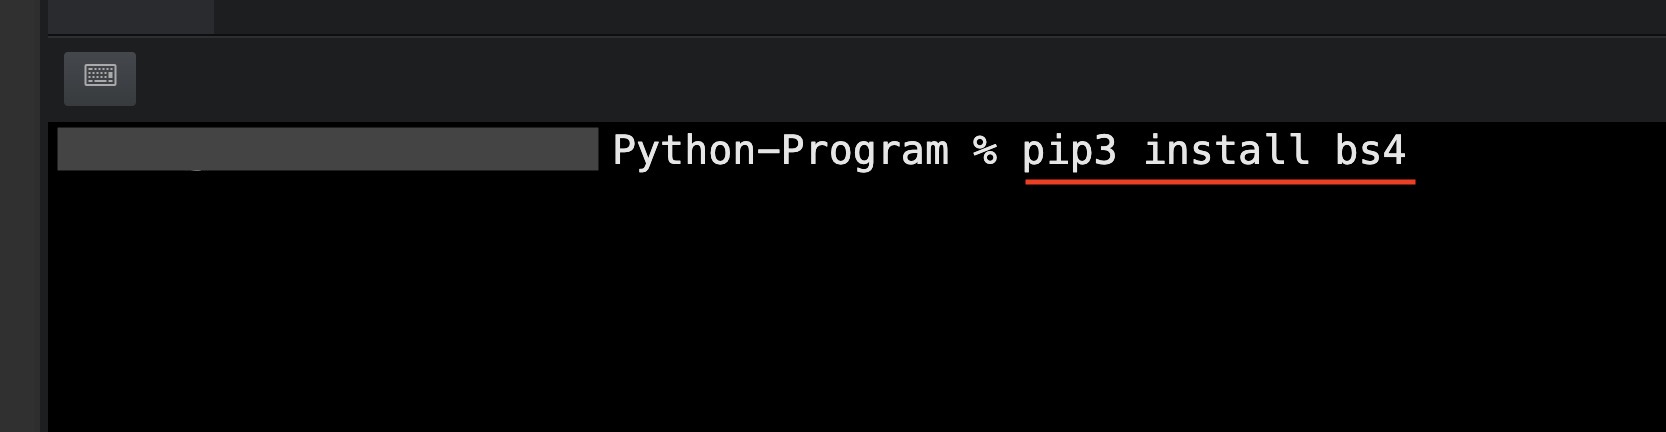Click the space between pip3 and install
Viewport: 1666px width, 432px height.
pos(1130,151)
